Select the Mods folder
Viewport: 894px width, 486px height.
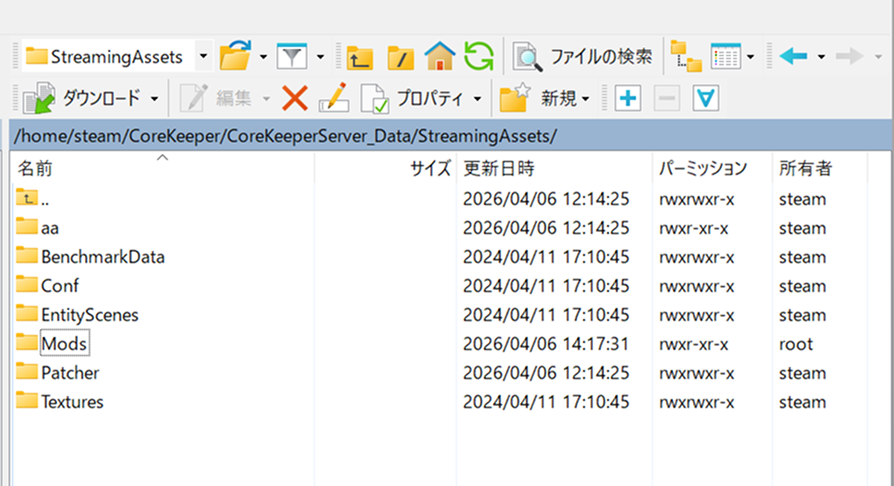(64, 344)
